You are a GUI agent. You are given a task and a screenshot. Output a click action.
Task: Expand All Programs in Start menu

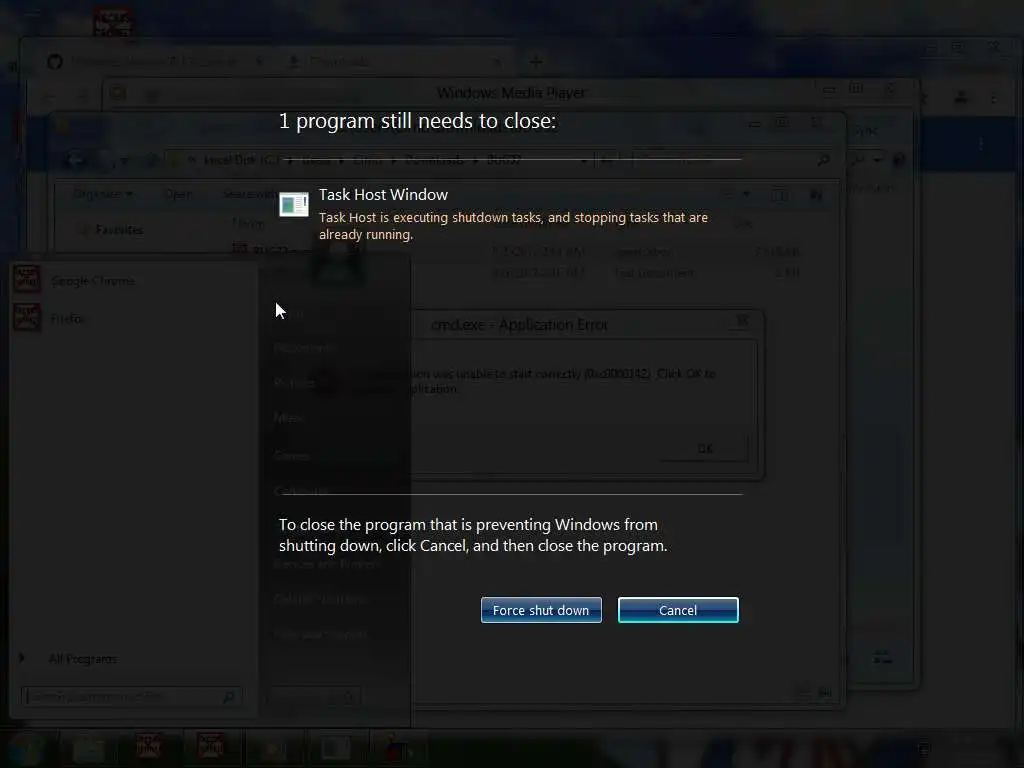(x=83, y=659)
